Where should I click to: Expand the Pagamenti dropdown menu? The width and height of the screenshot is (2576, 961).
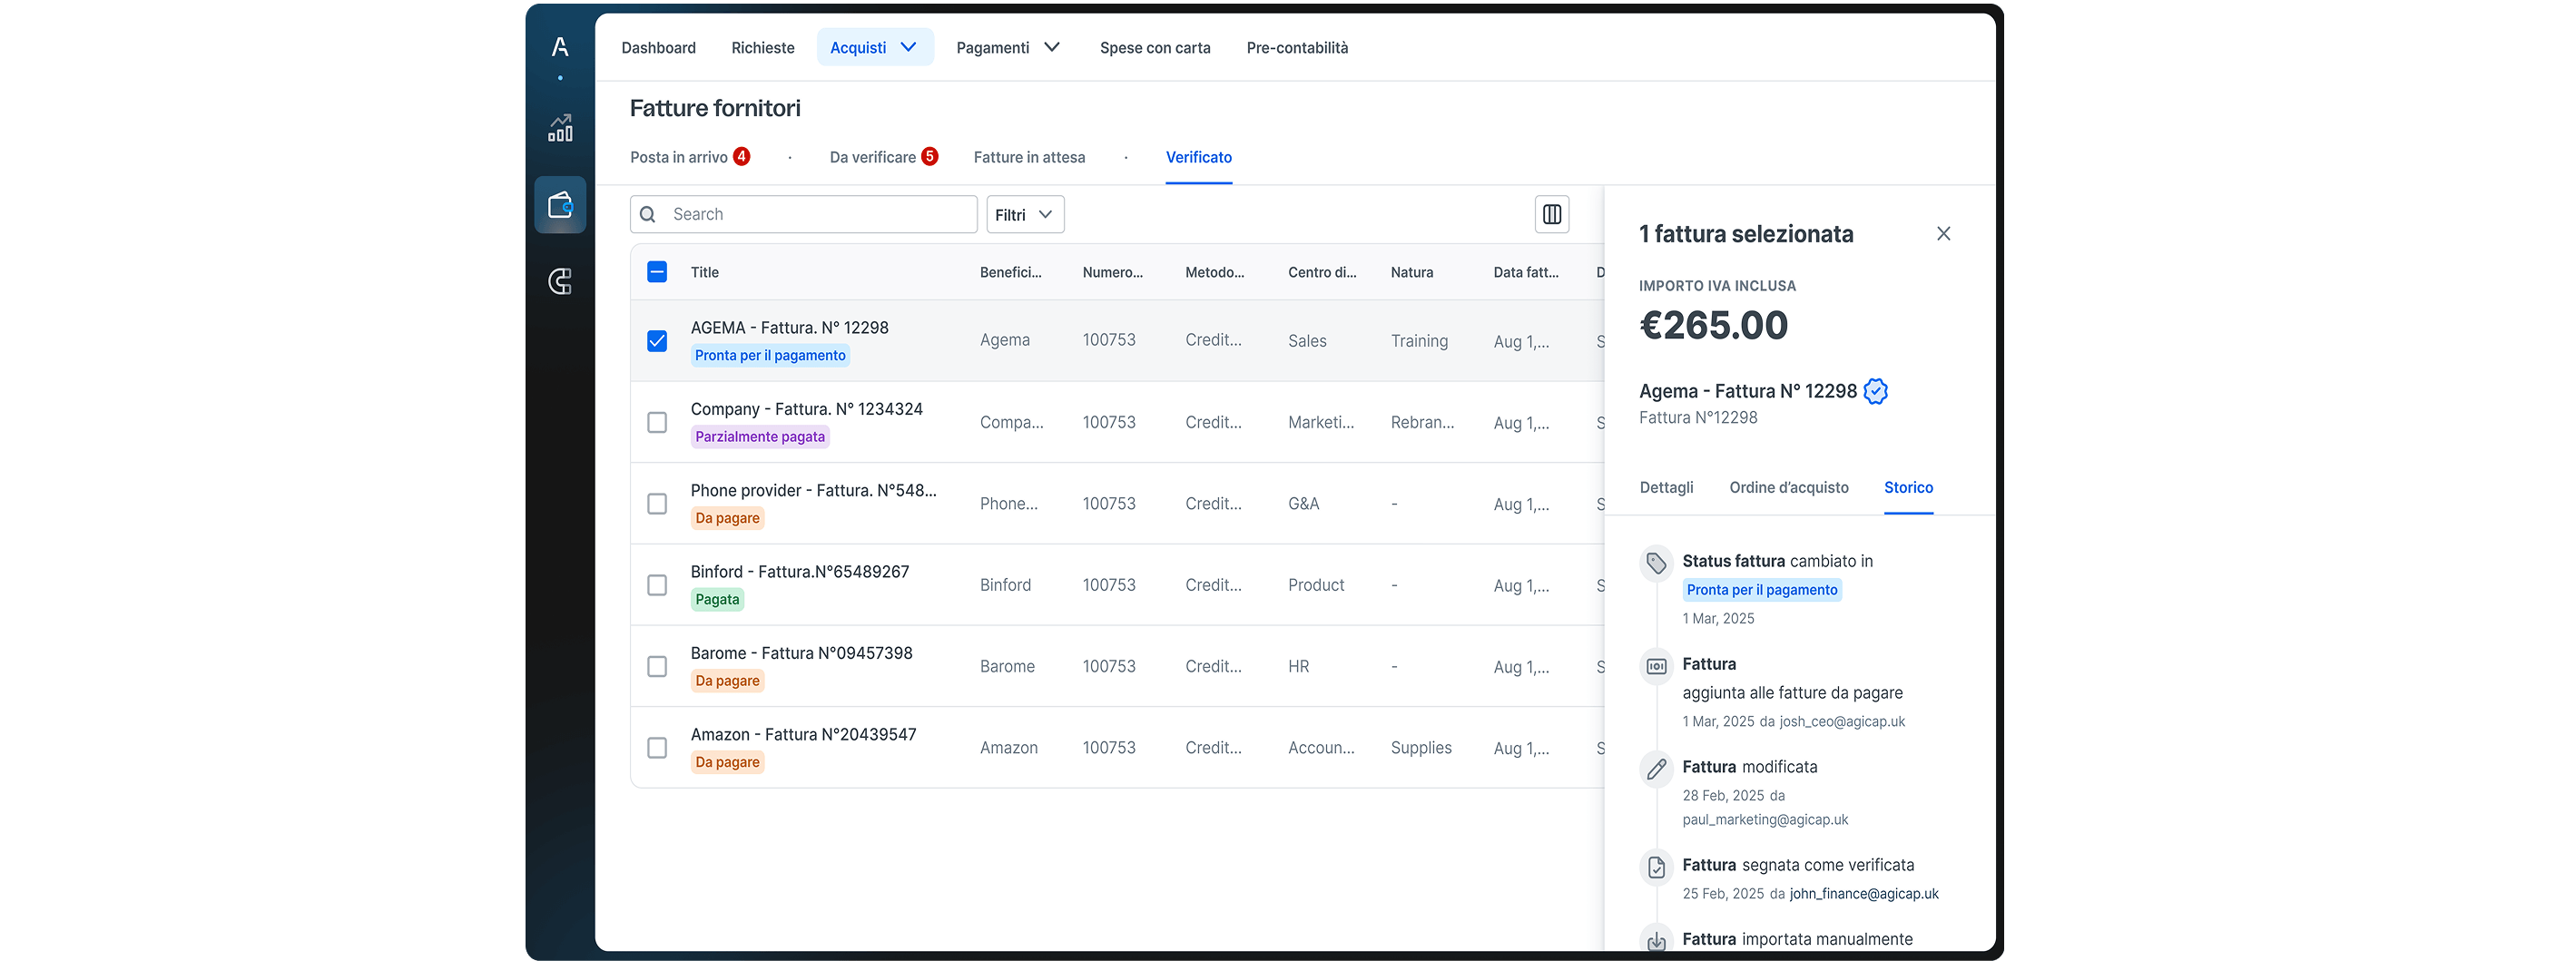click(1008, 47)
